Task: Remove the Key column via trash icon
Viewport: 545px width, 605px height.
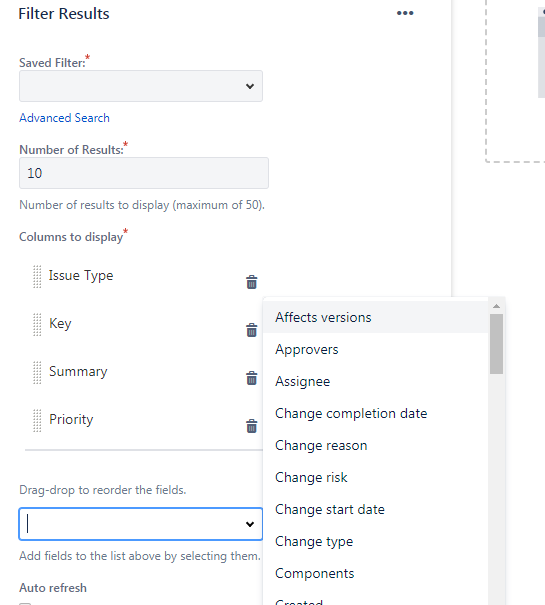Action: pyautogui.click(x=252, y=330)
